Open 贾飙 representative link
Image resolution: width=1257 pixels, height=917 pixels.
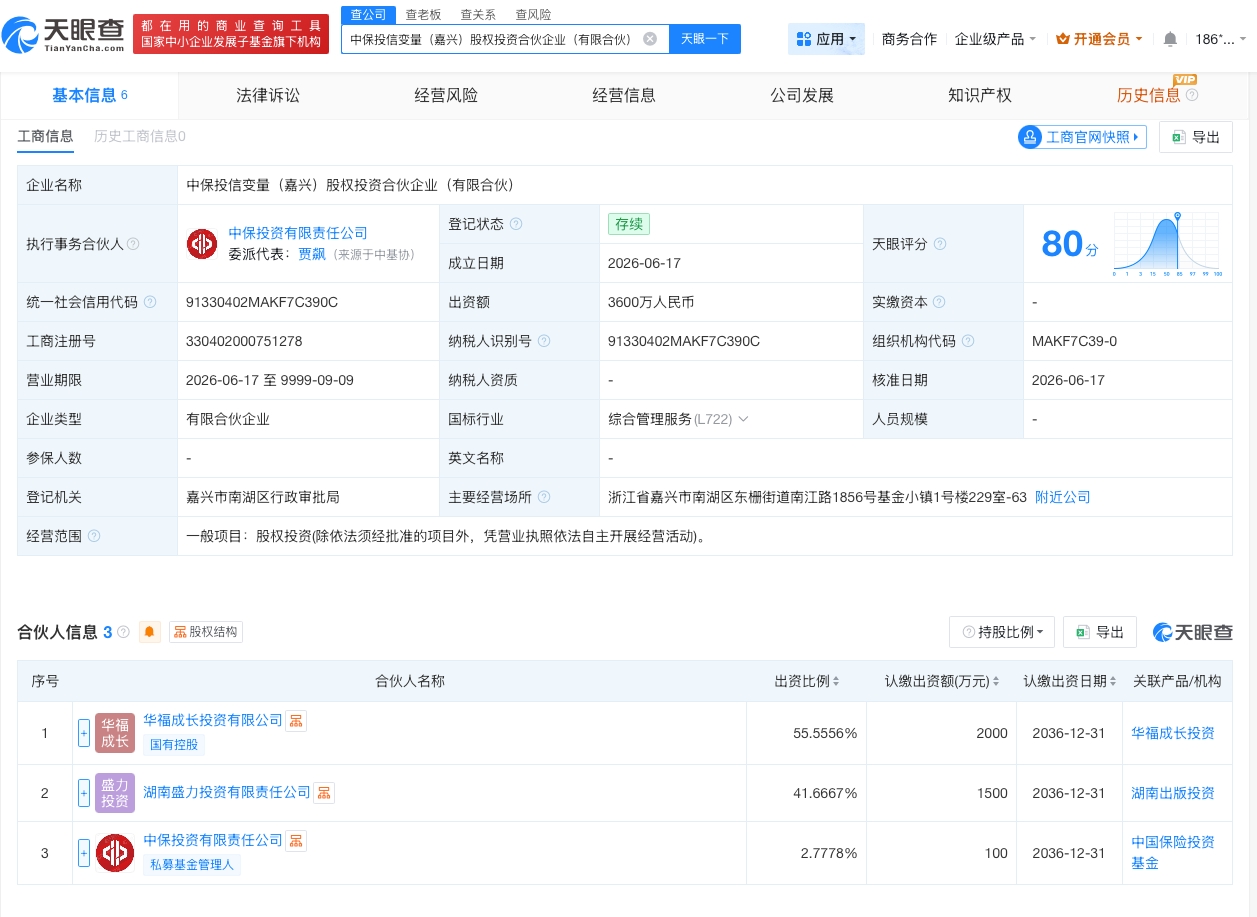(x=312, y=254)
